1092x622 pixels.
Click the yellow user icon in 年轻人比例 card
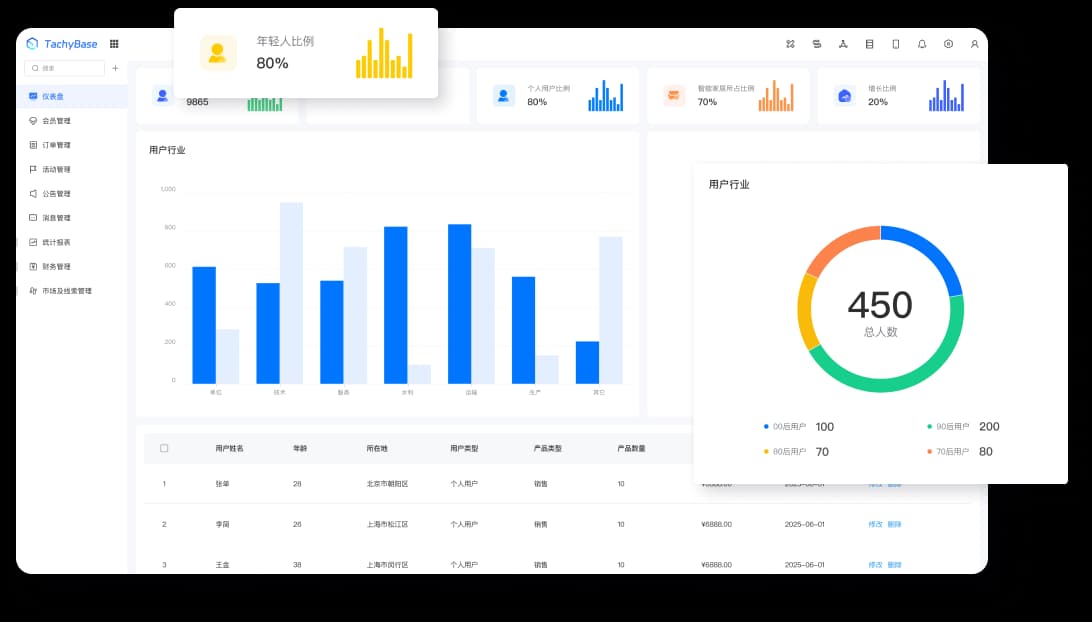tap(218, 53)
